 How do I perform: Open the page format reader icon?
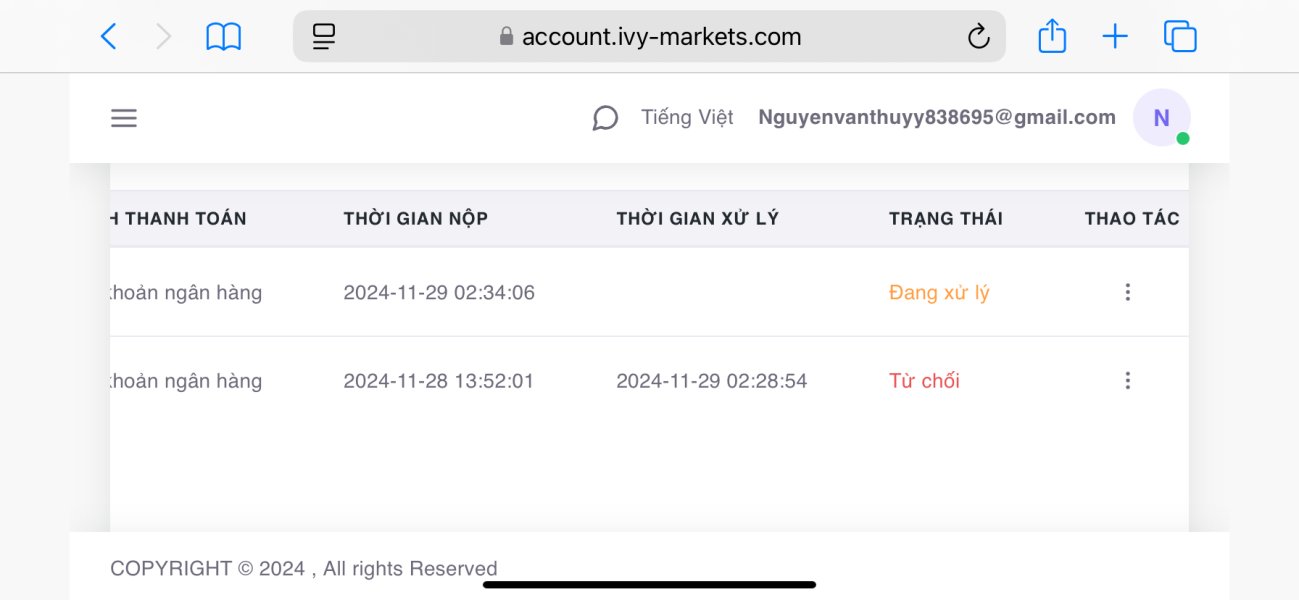pyautogui.click(x=324, y=37)
